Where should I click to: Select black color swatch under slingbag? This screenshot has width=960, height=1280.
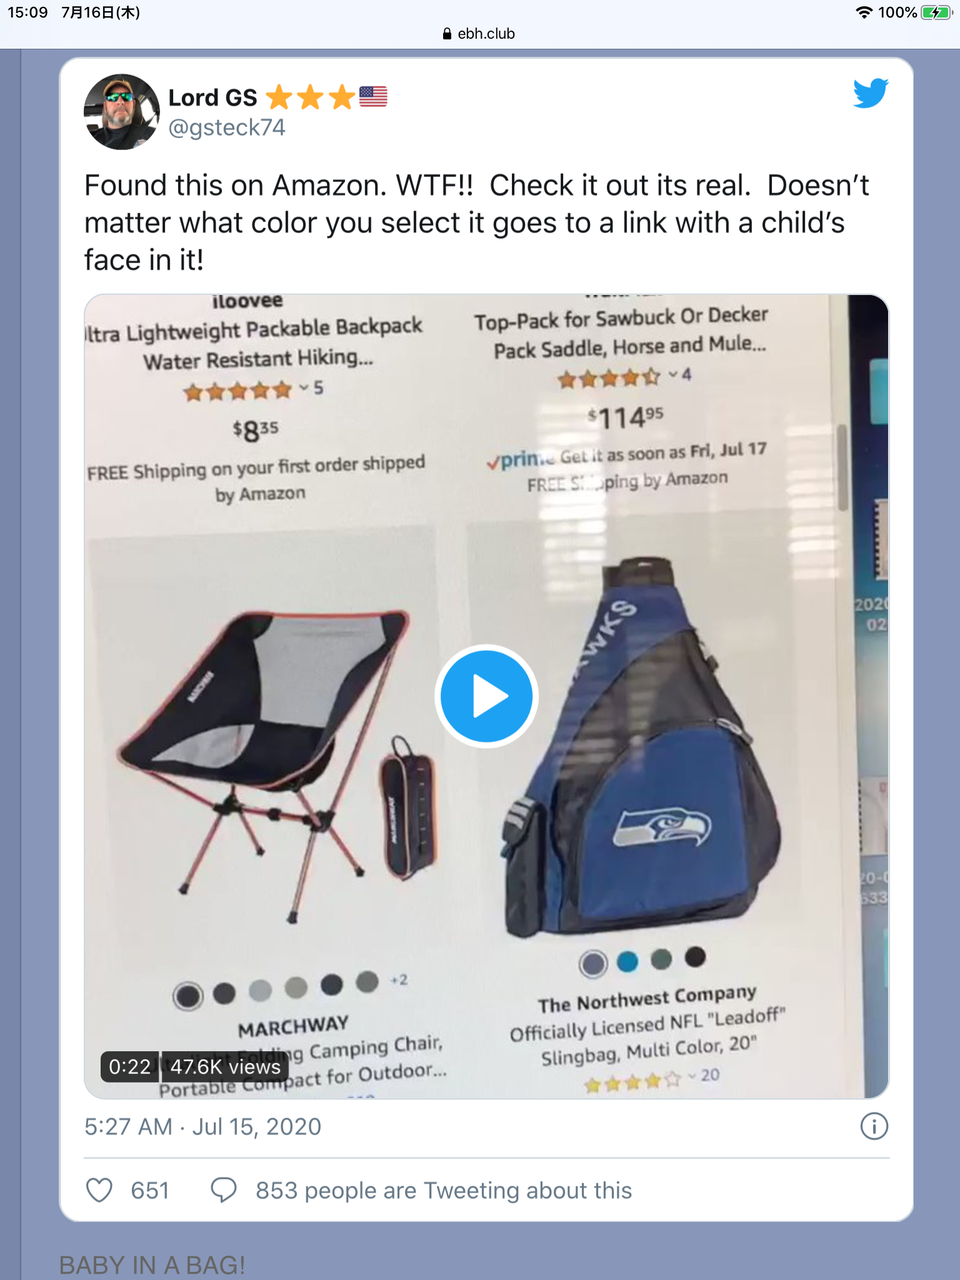(695, 957)
